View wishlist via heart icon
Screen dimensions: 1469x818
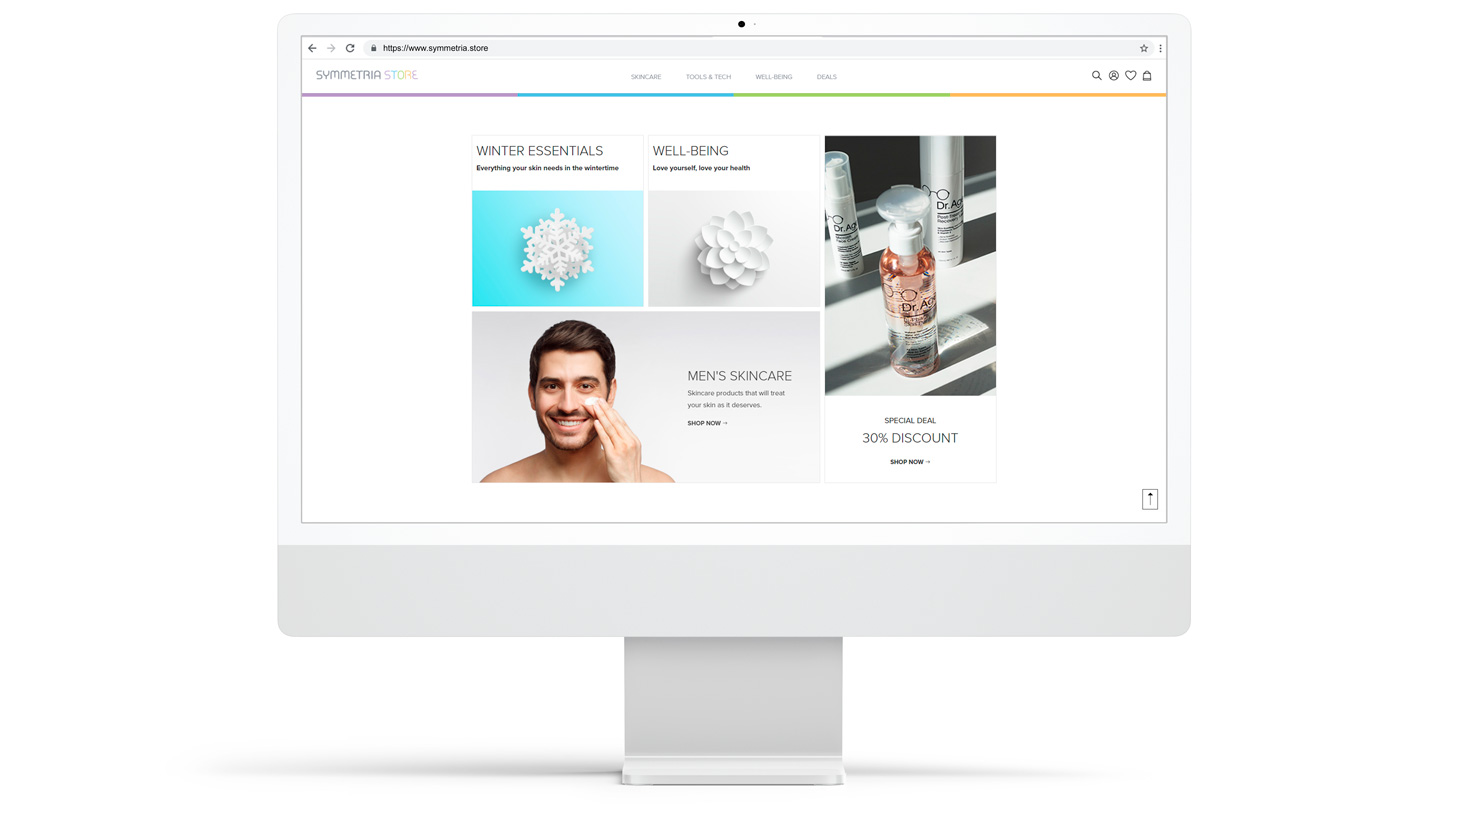coord(1130,76)
